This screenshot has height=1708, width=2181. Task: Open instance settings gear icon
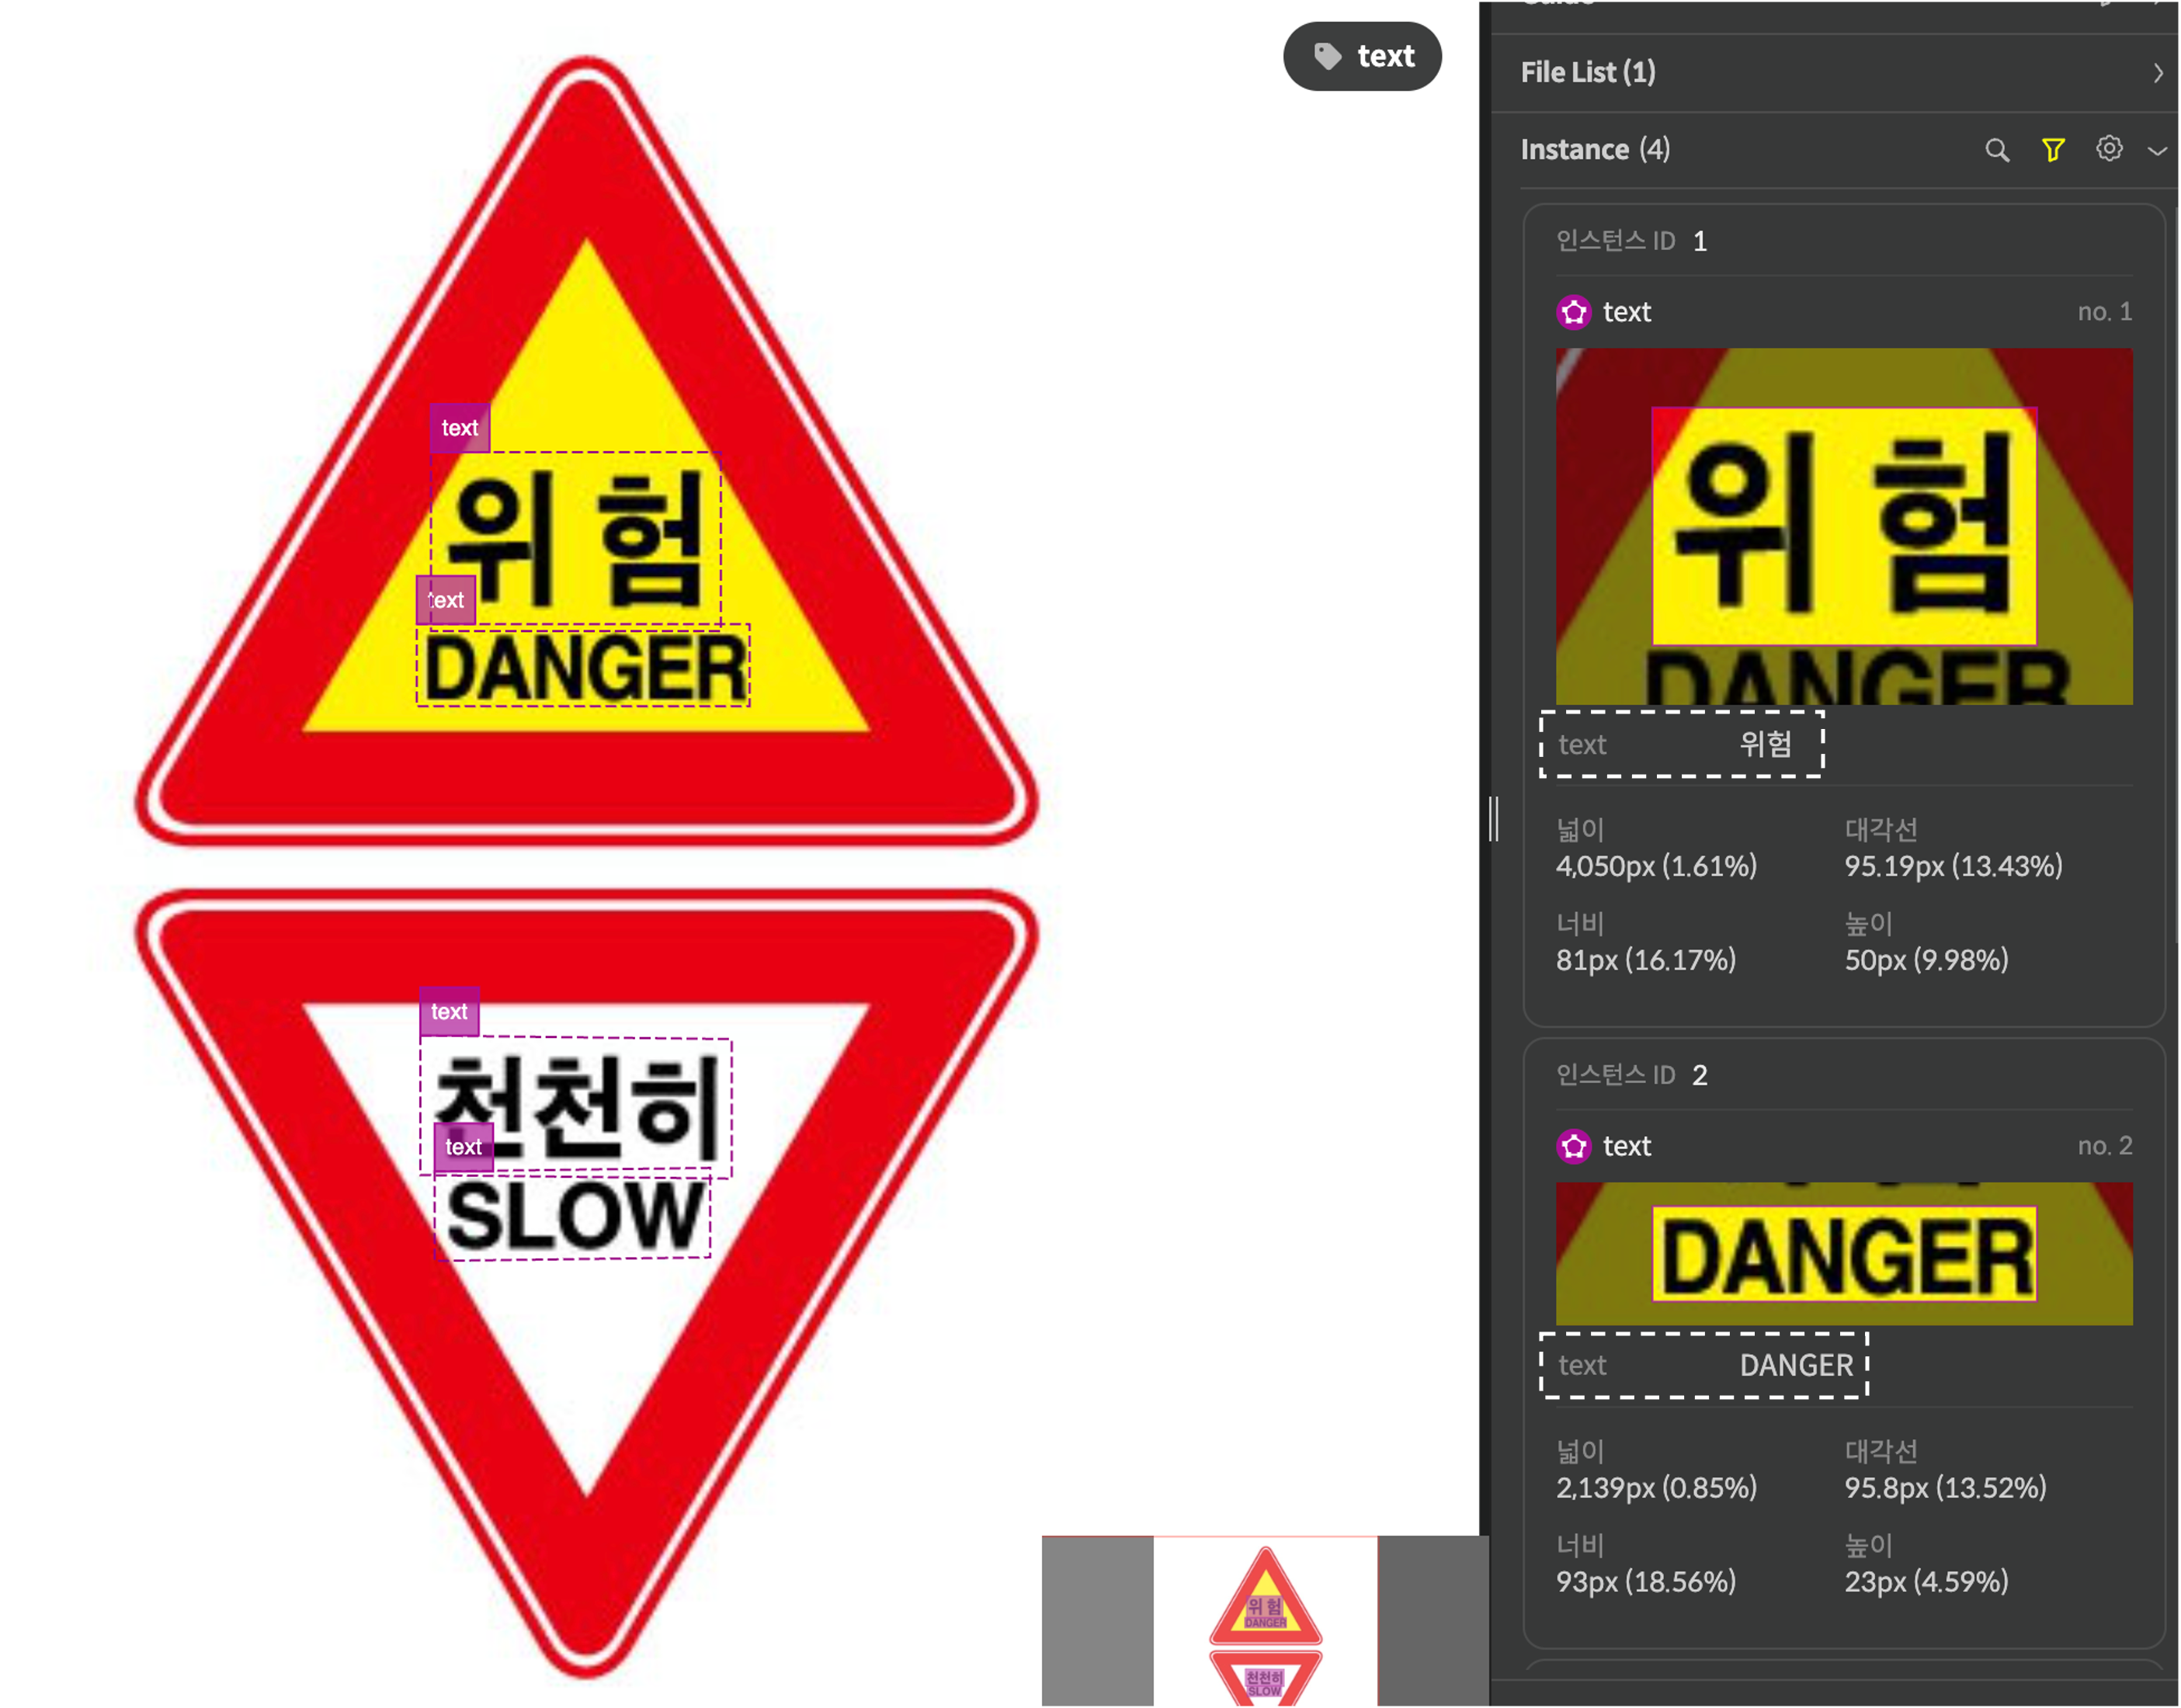pos(2108,149)
